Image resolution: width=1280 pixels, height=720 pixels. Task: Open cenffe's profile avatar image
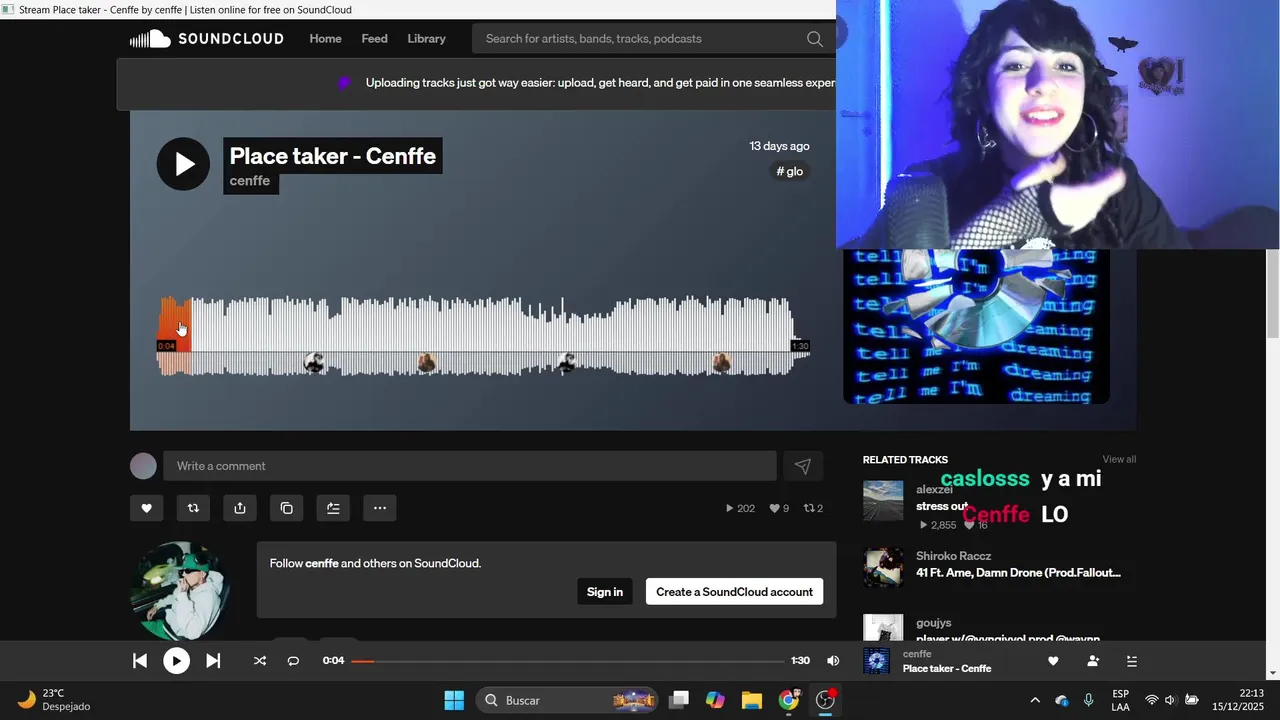[180, 591]
